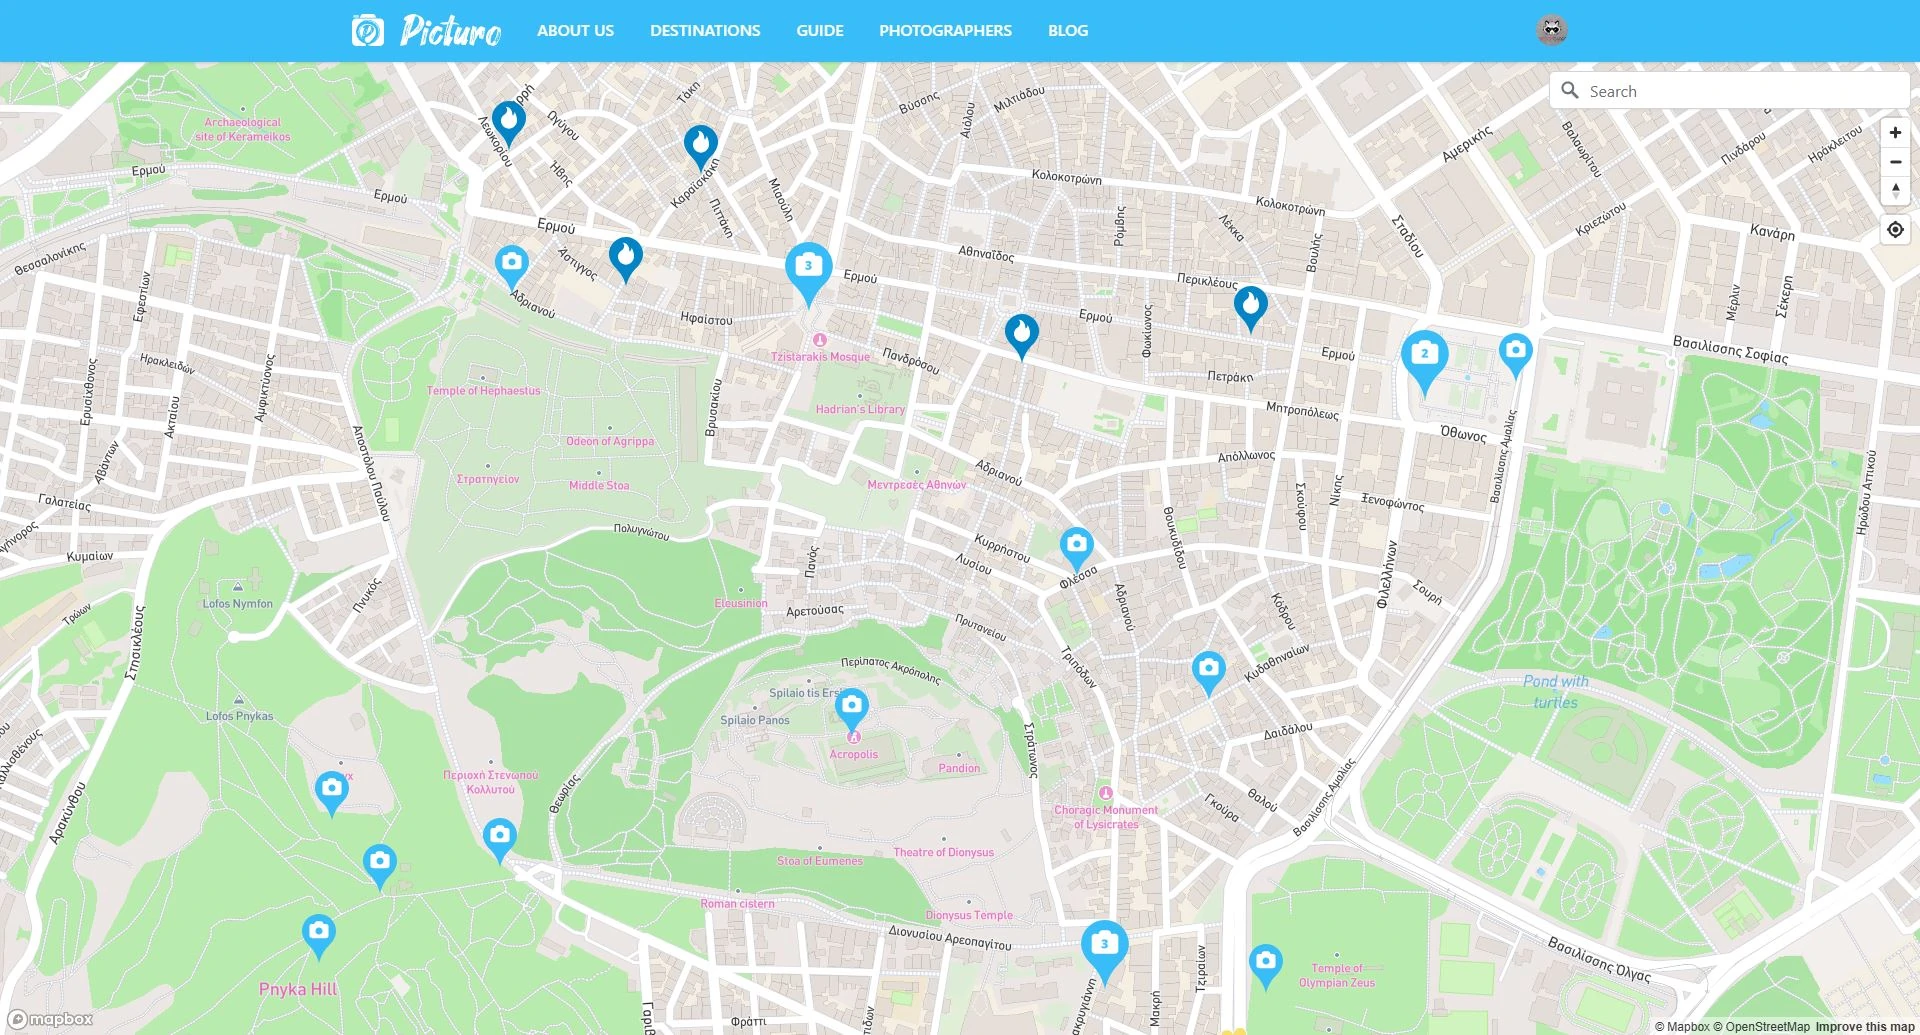1920x1035 pixels.
Task: Click the Choragic Monument of Lysicrates label
Action: [1106, 817]
